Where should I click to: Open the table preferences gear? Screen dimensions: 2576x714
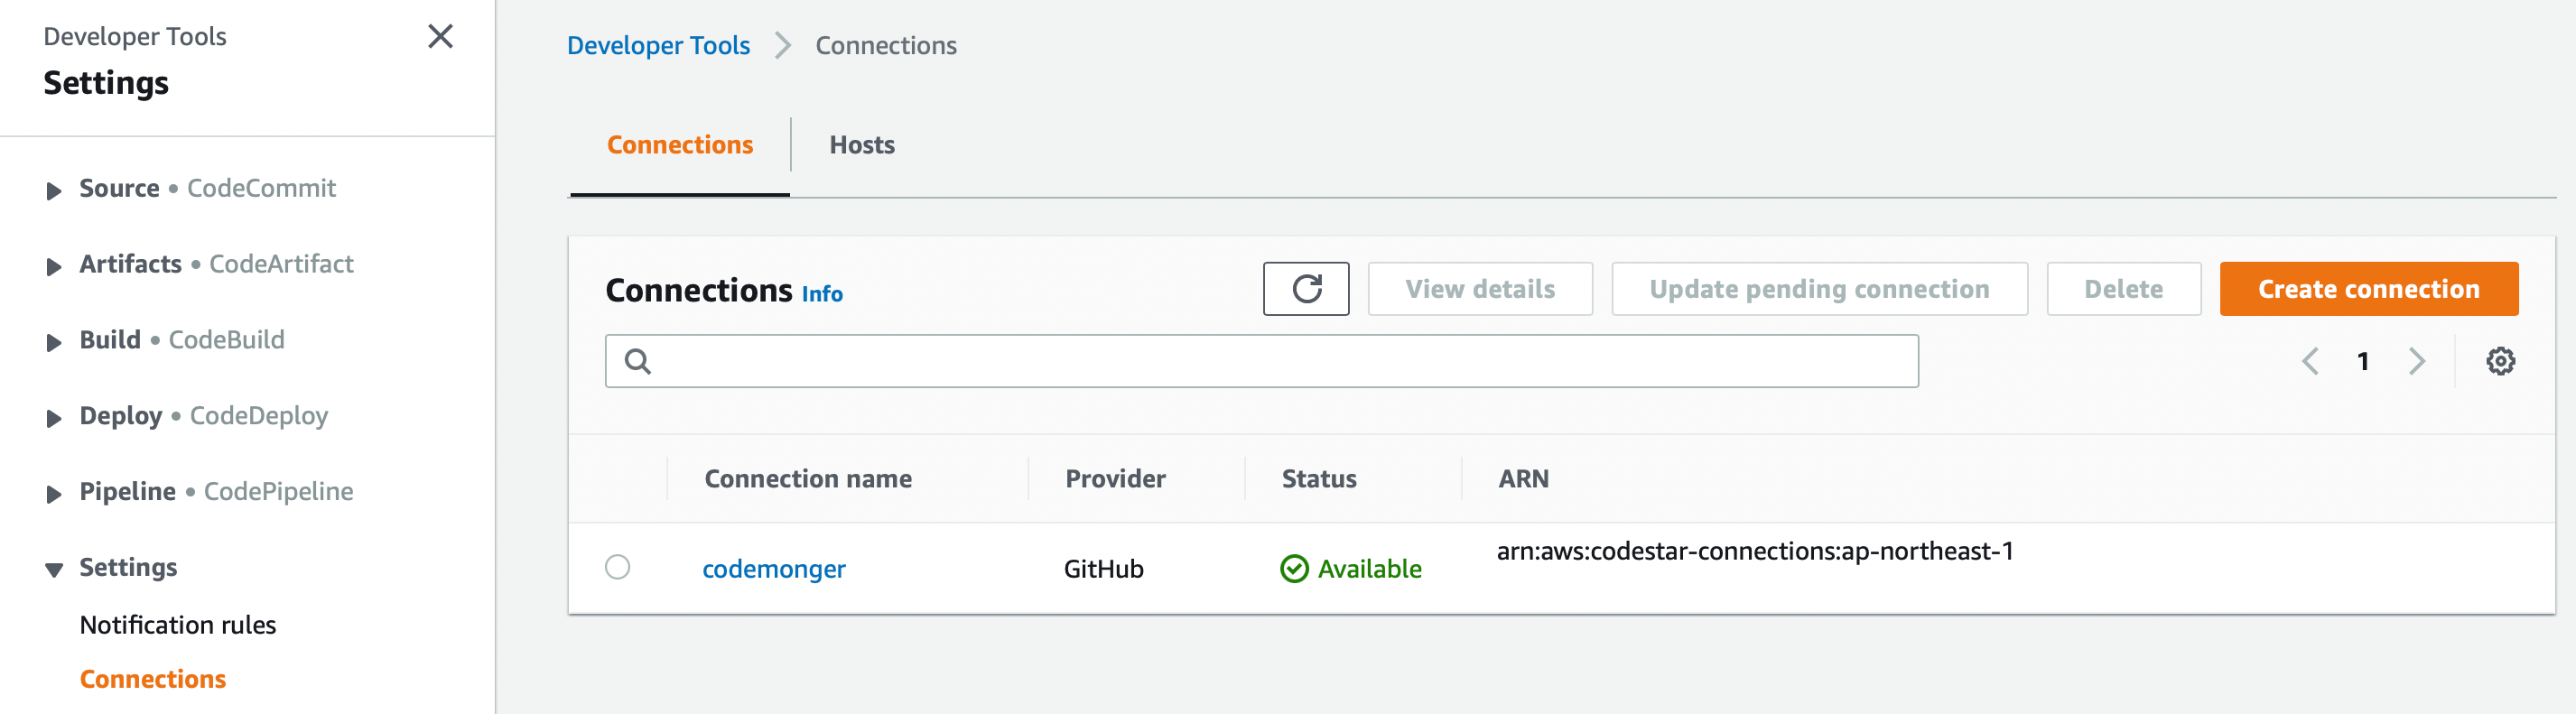2501,361
